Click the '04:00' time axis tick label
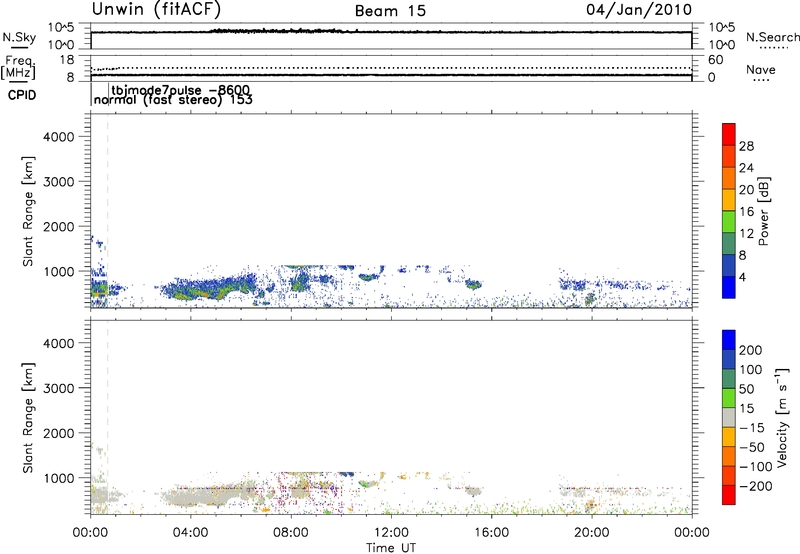Image resolution: width=800 pixels, height=554 pixels. tap(190, 533)
